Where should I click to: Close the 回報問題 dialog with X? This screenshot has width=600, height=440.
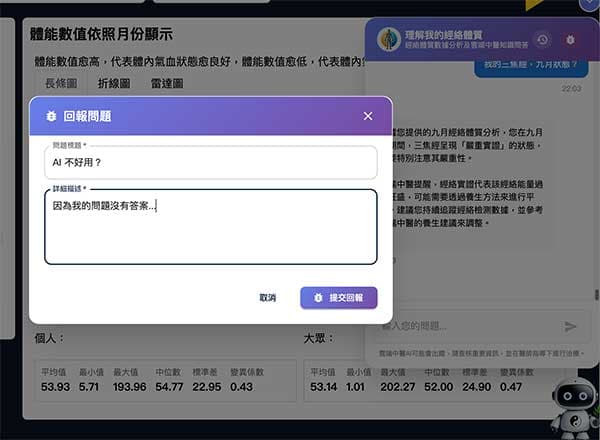click(368, 116)
